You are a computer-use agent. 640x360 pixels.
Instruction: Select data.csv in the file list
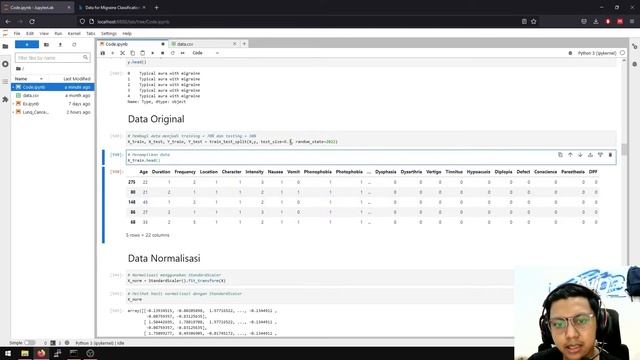pos(53,96)
